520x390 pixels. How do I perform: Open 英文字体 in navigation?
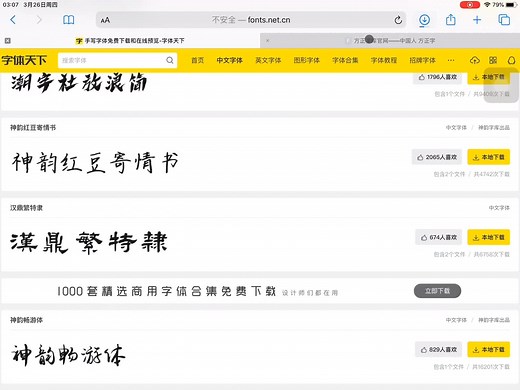(x=268, y=60)
